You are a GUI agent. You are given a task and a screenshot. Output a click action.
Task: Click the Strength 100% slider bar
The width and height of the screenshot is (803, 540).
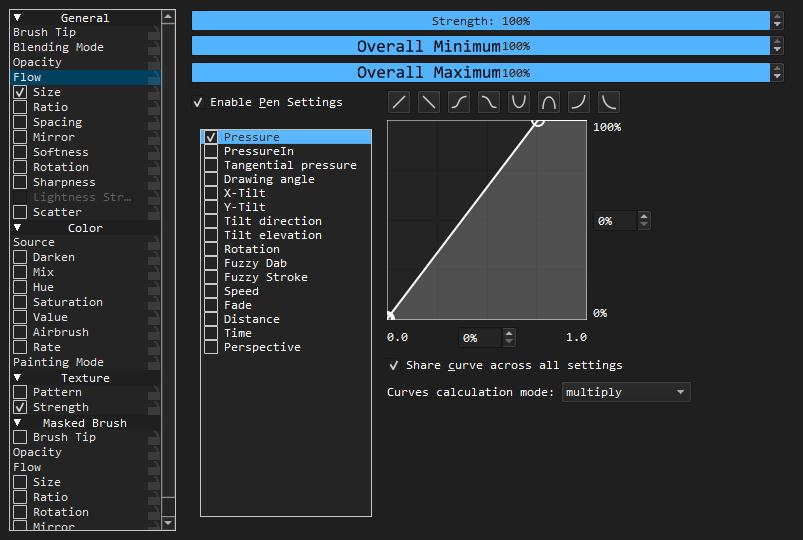pos(480,21)
